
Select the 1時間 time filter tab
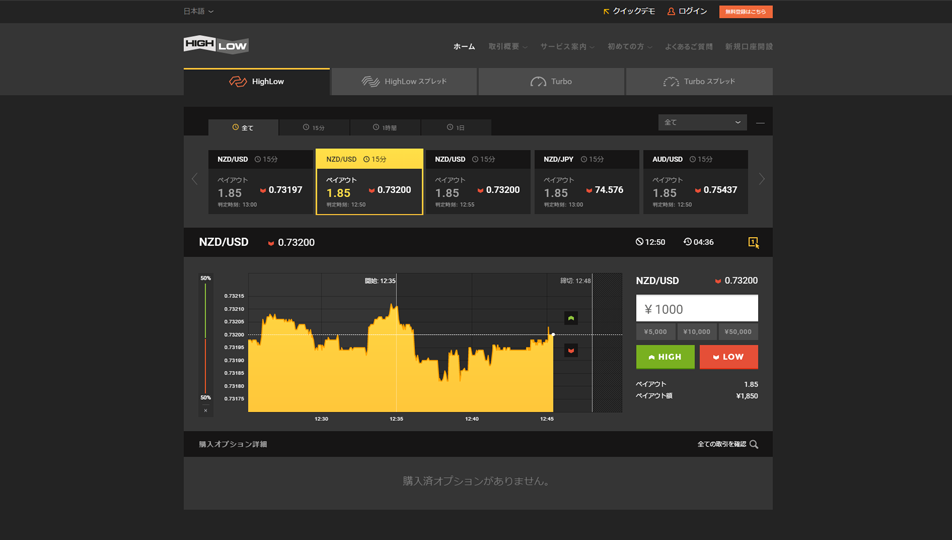coord(385,128)
